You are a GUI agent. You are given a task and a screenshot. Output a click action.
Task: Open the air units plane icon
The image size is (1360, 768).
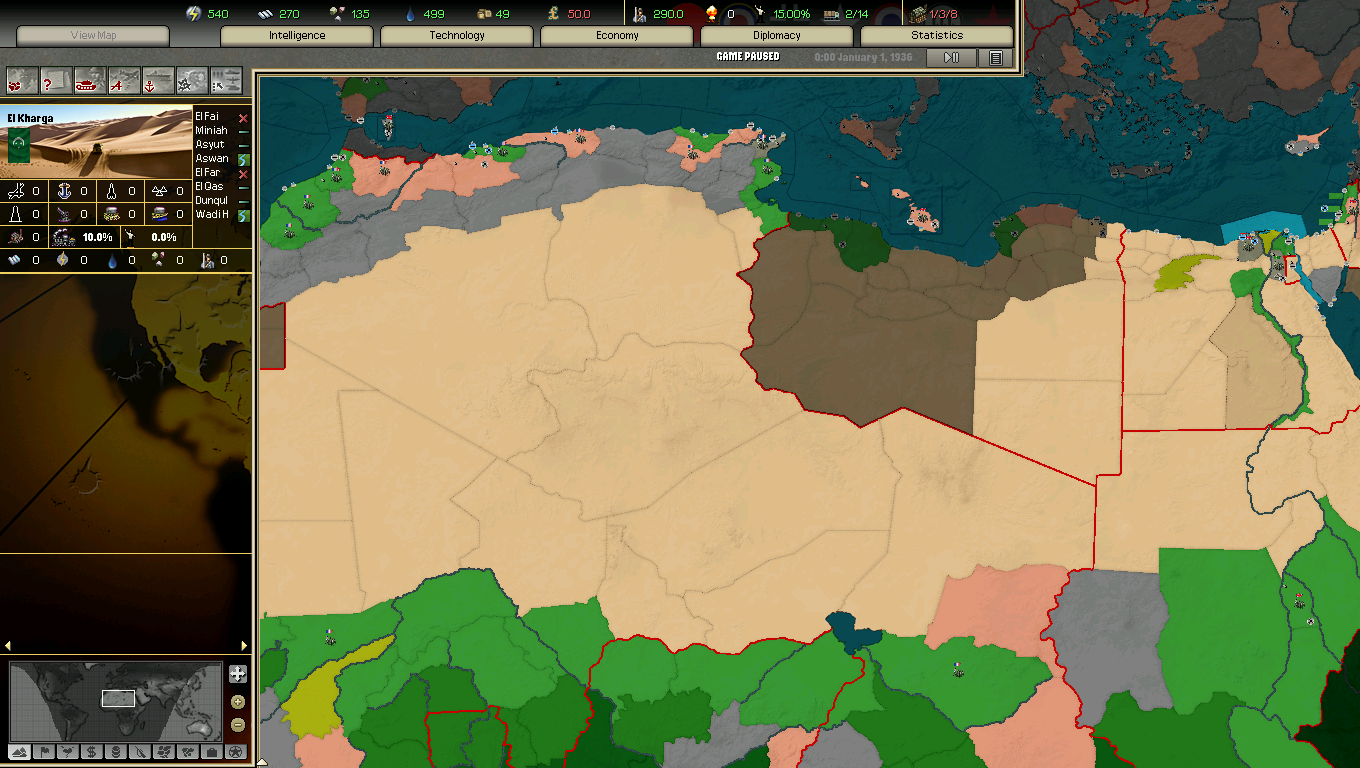(x=125, y=80)
